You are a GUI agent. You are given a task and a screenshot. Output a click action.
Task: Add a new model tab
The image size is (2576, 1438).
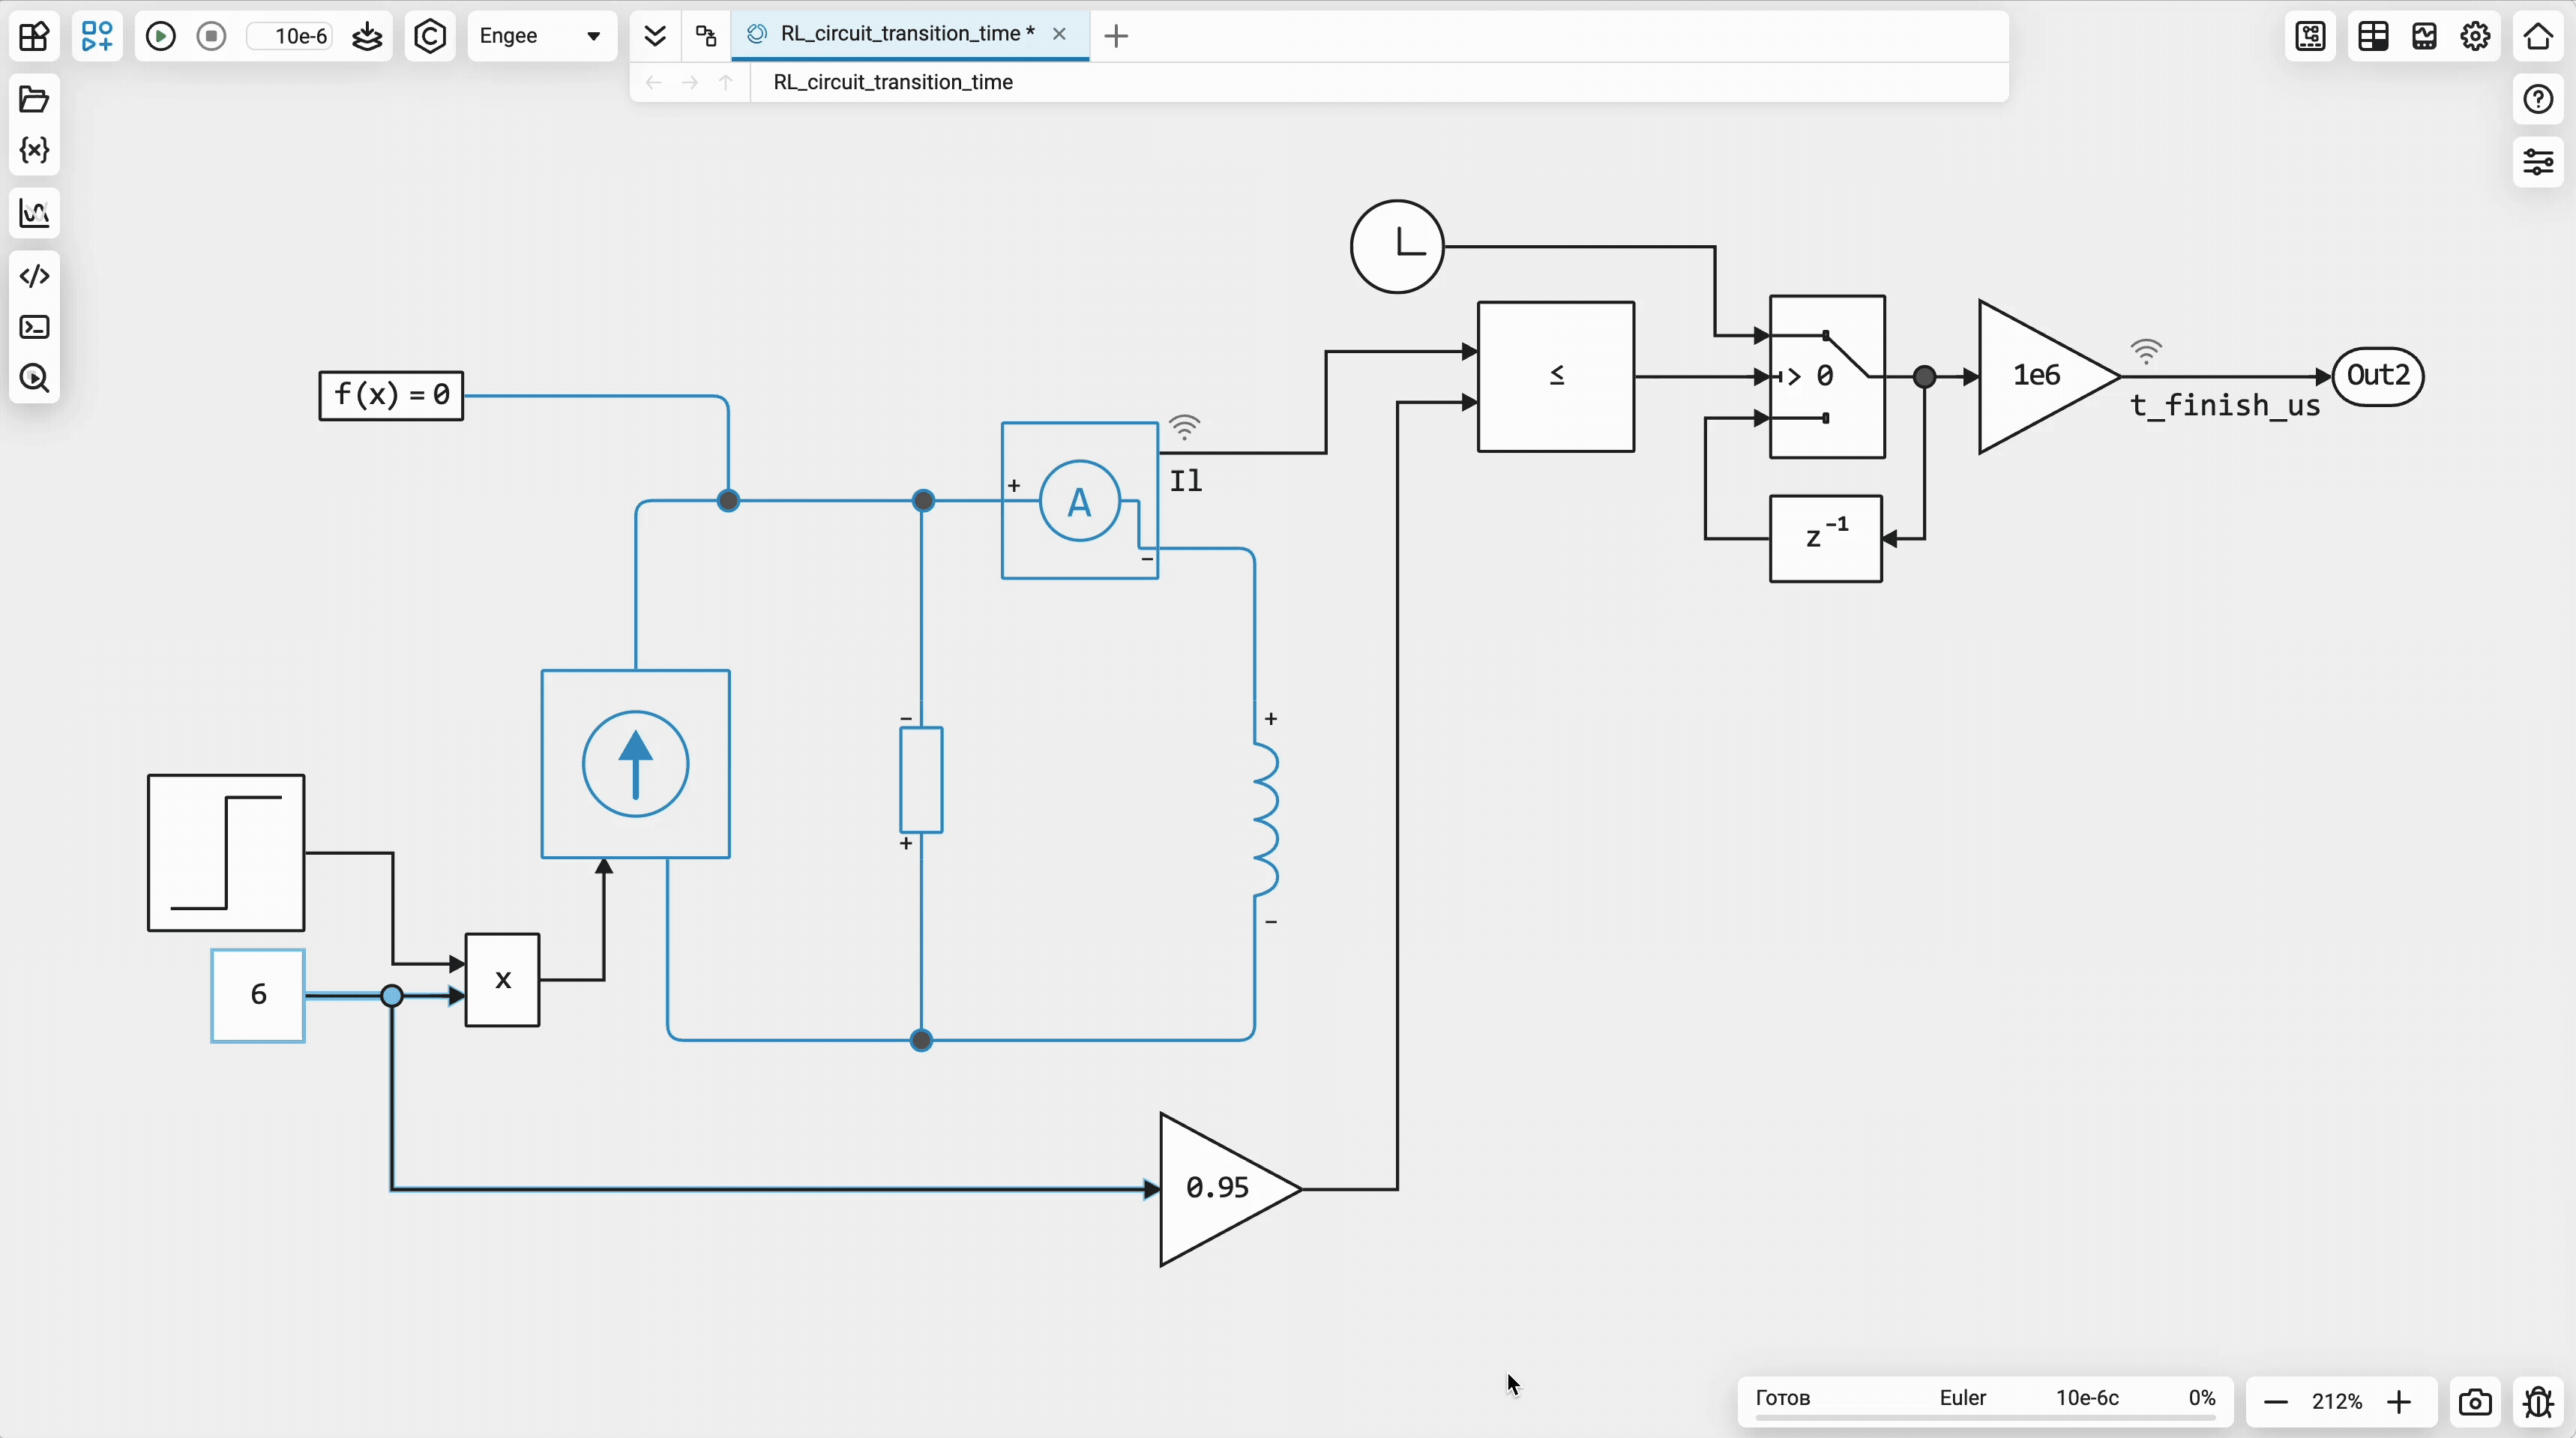point(1116,37)
